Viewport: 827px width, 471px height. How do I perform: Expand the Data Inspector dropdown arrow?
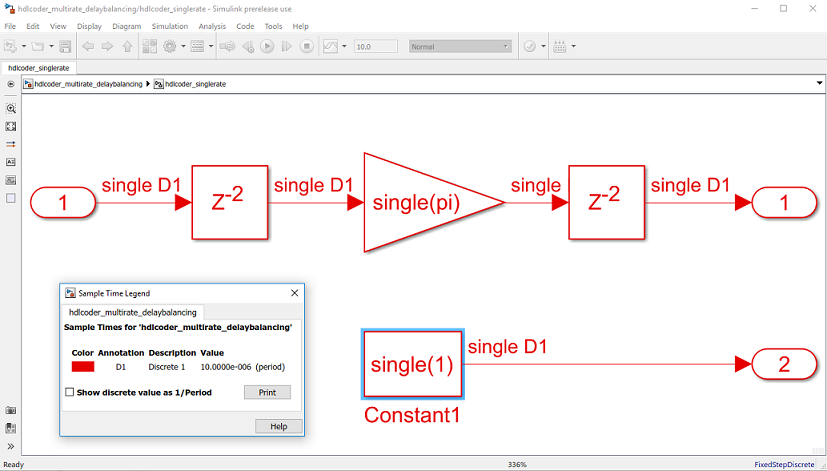(344, 46)
